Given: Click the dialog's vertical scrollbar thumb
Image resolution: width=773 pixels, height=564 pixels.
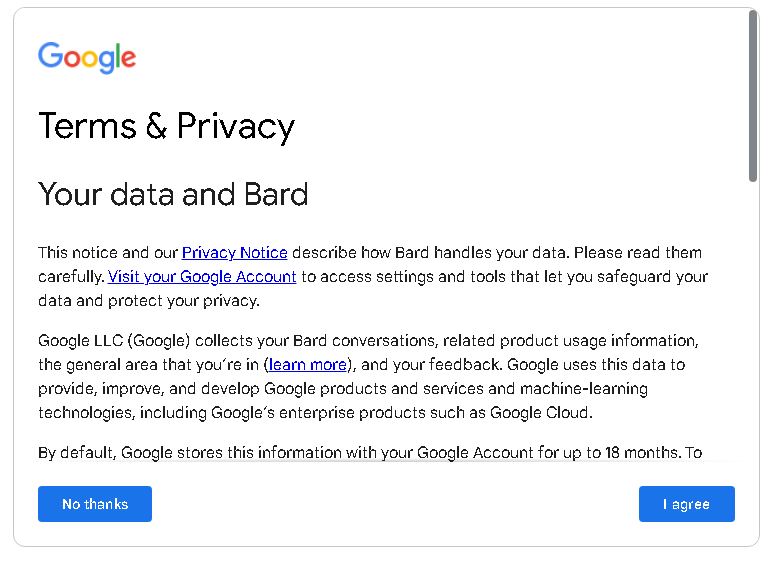Looking at the screenshot, I should 753,95.
